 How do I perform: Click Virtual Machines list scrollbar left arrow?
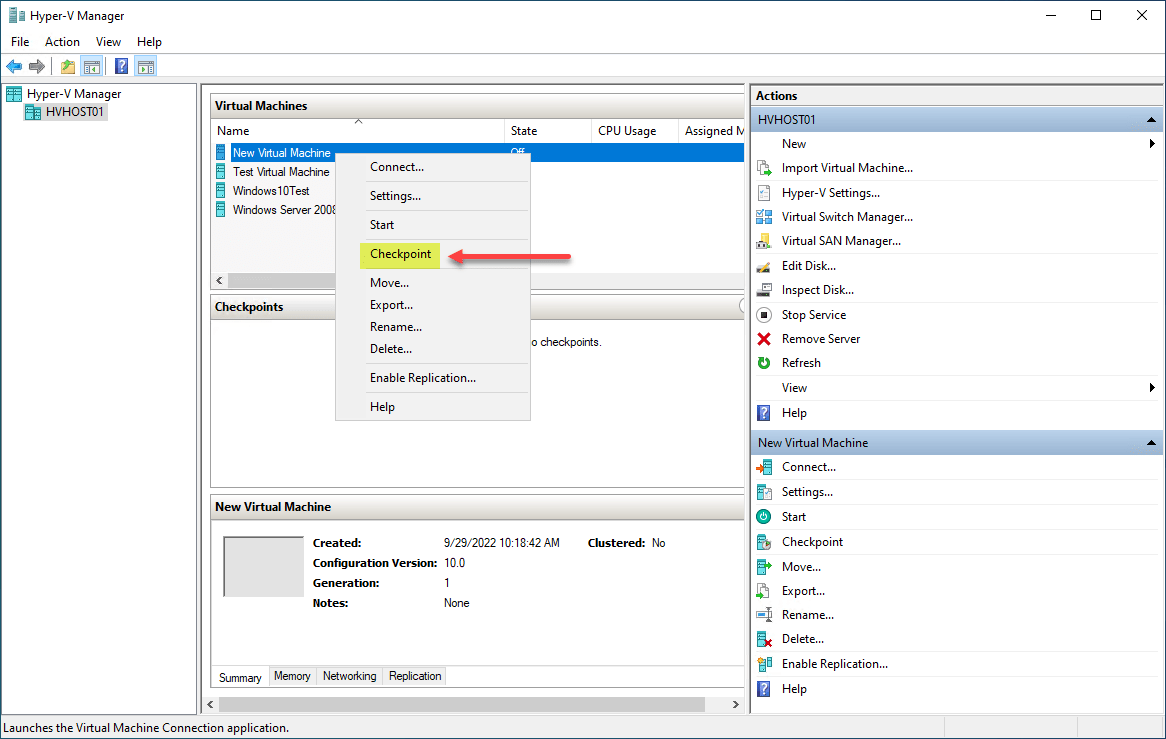pyautogui.click(x=219, y=280)
